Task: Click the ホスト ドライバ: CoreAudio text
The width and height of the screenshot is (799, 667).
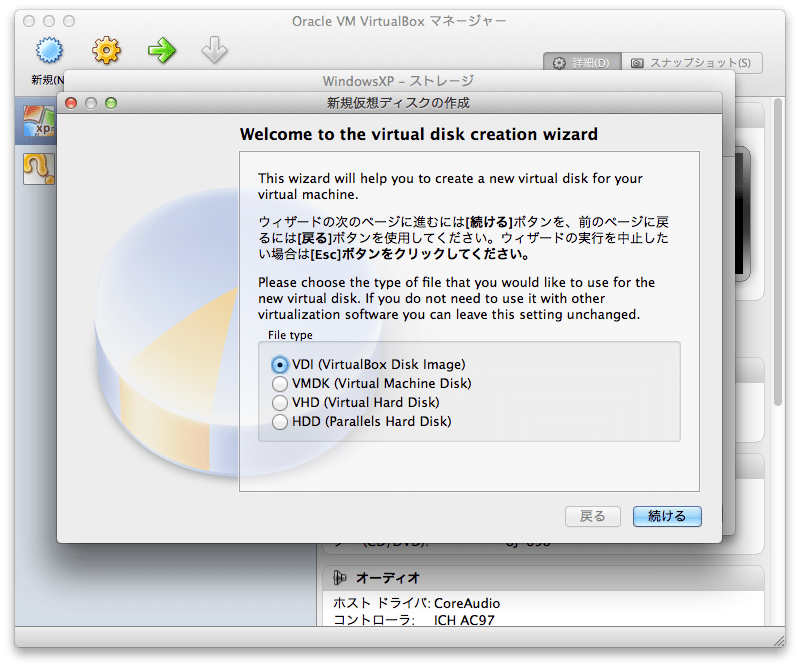Action: click(x=416, y=603)
